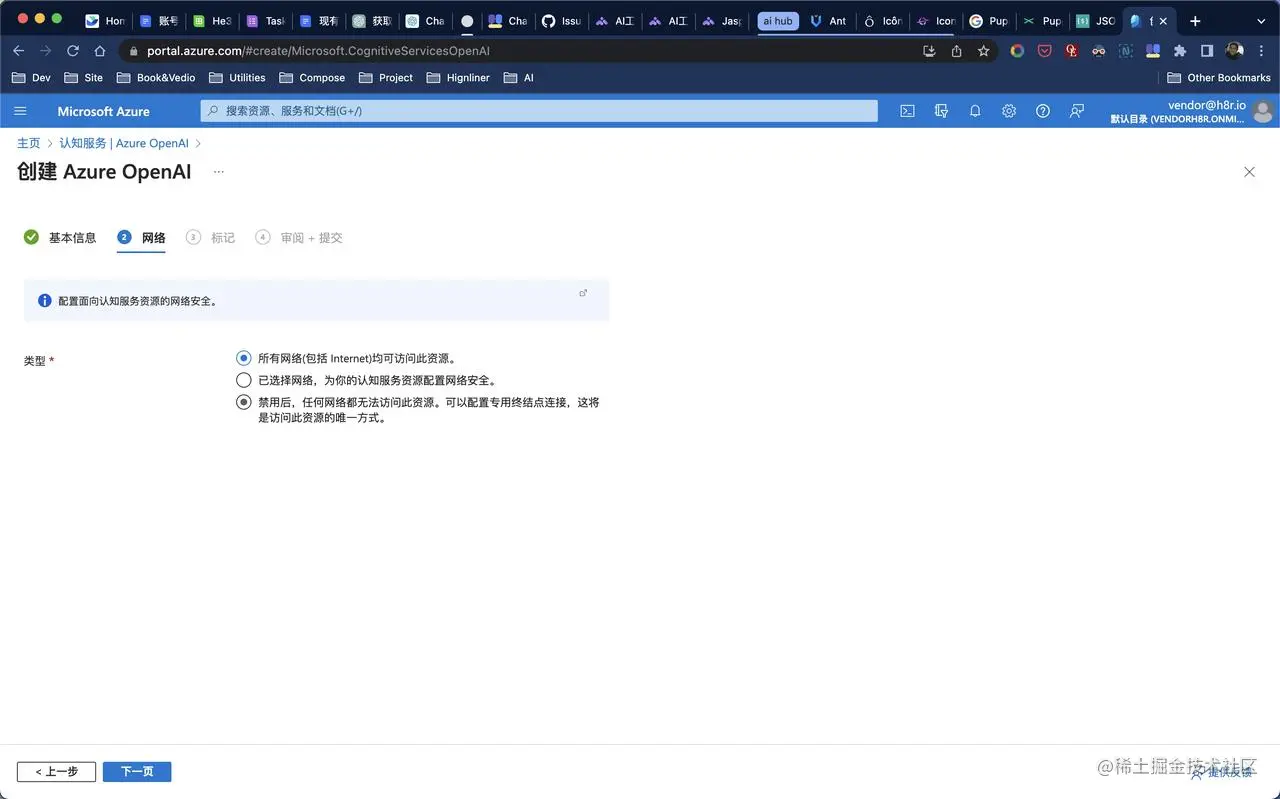Open the AI bookmarks folder
Viewport: 1280px width, 799px height.
pyautogui.click(x=519, y=77)
